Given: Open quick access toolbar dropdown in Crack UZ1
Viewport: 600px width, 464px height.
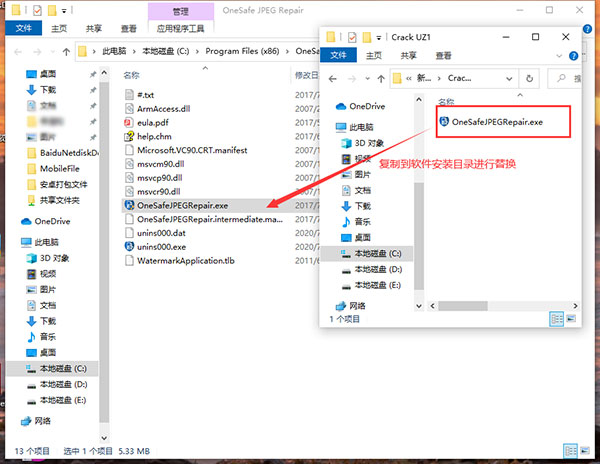Looking at the screenshot, I should coord(378,37).
